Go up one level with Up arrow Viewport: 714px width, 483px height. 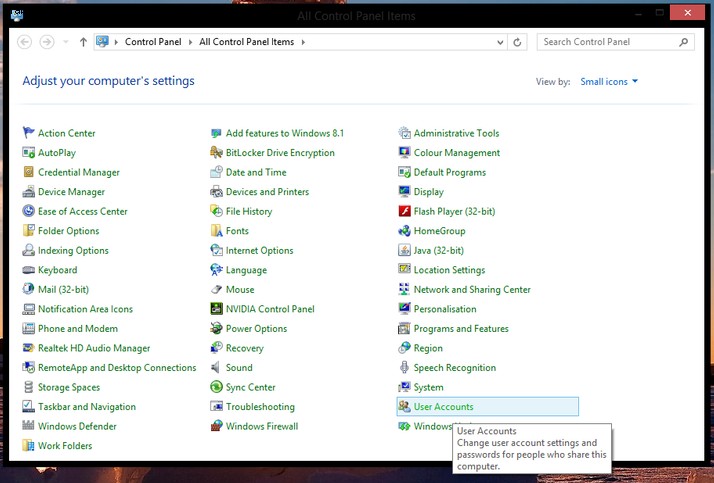click(83, 42)
